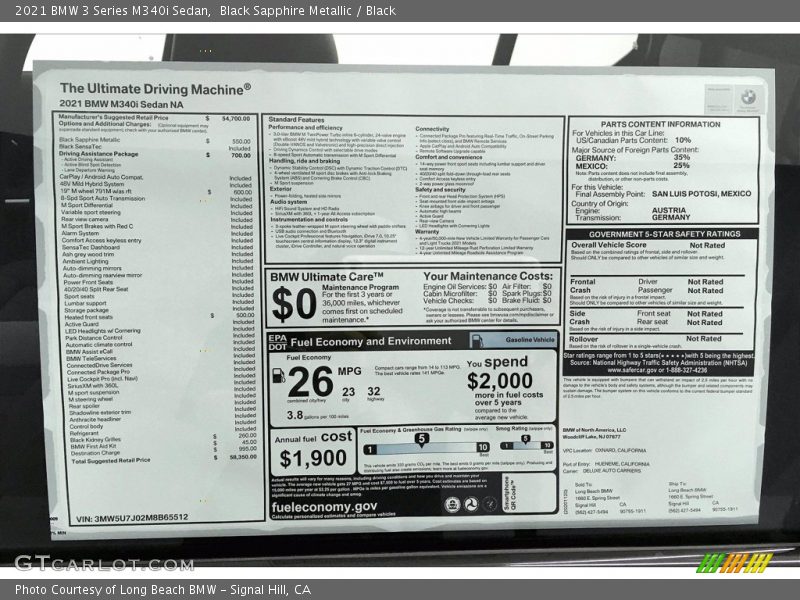Click the smog rating 5 marker

pyautogui.click(x=525, y=439)
